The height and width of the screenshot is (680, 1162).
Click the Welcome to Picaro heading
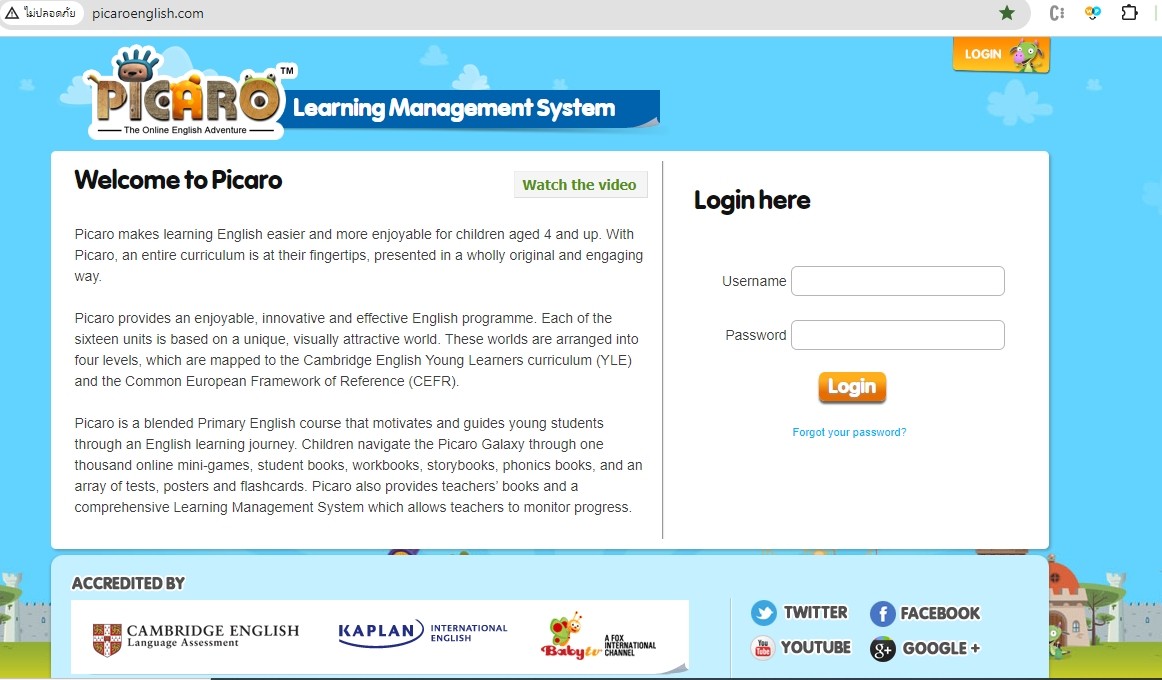[x=178, y=180]
